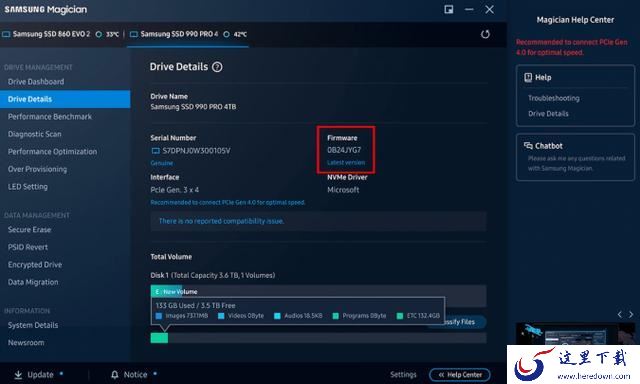Click the compact view window icon
This screenshot has height=384, width=640.
pyautogui.click(x=449, y=9)
